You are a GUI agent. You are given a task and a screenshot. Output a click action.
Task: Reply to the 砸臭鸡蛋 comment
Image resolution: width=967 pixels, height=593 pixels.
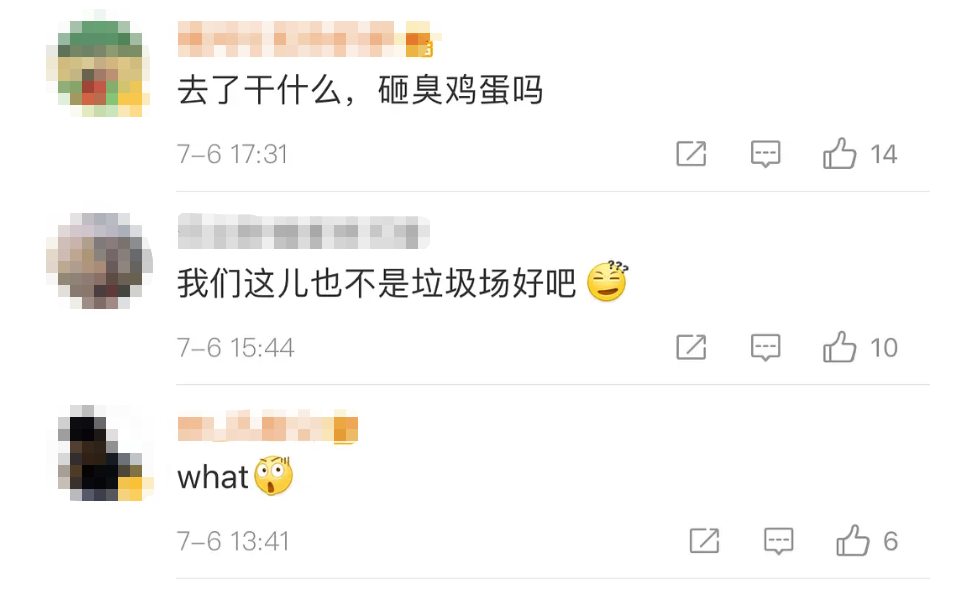765,153
